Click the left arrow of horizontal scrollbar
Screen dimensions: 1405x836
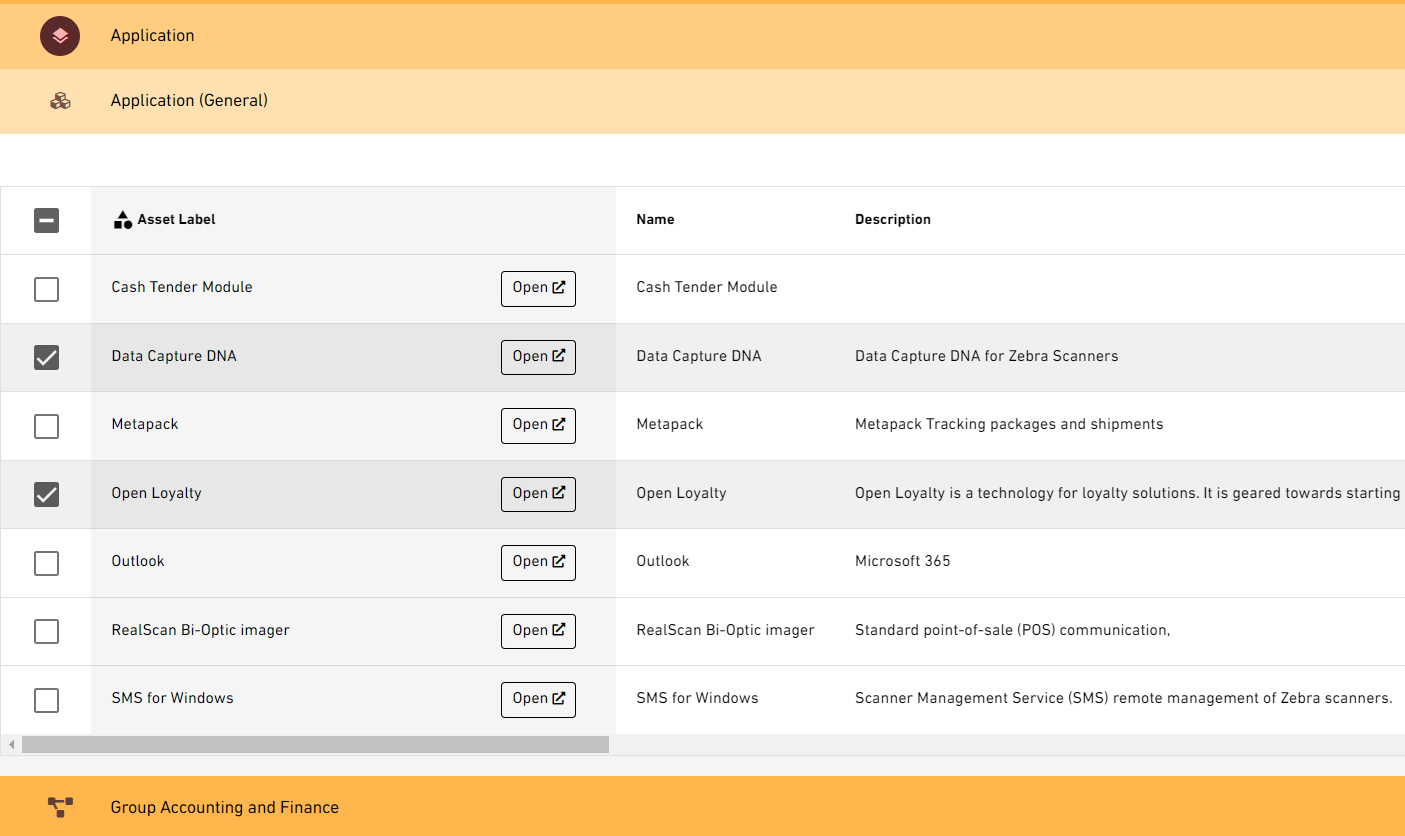[x=11, y=745]
